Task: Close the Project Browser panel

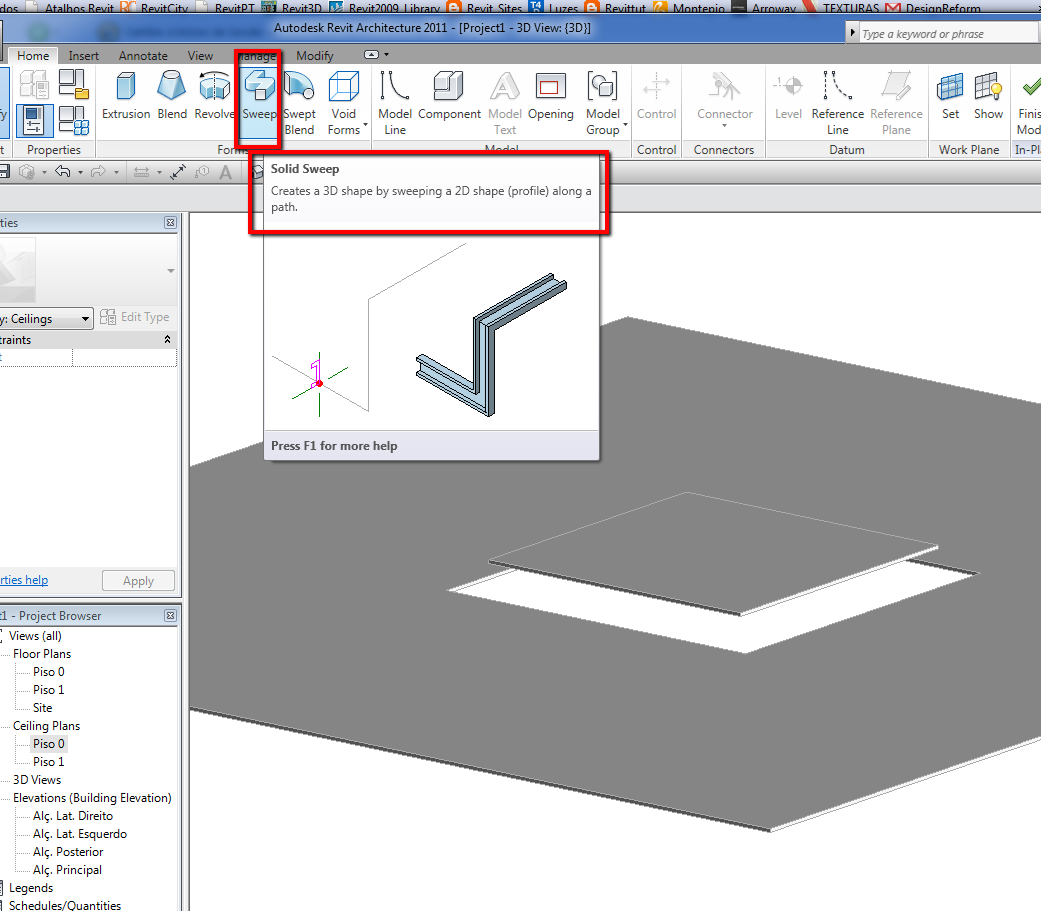Action: (171, 616)
